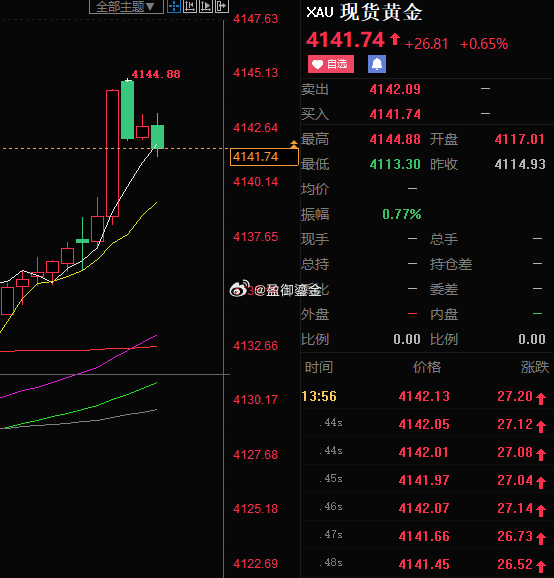This screenshot has height=578, width=554.
Task: Select the 13:56 tick row price 4142.13
Action: click(424, 396)
